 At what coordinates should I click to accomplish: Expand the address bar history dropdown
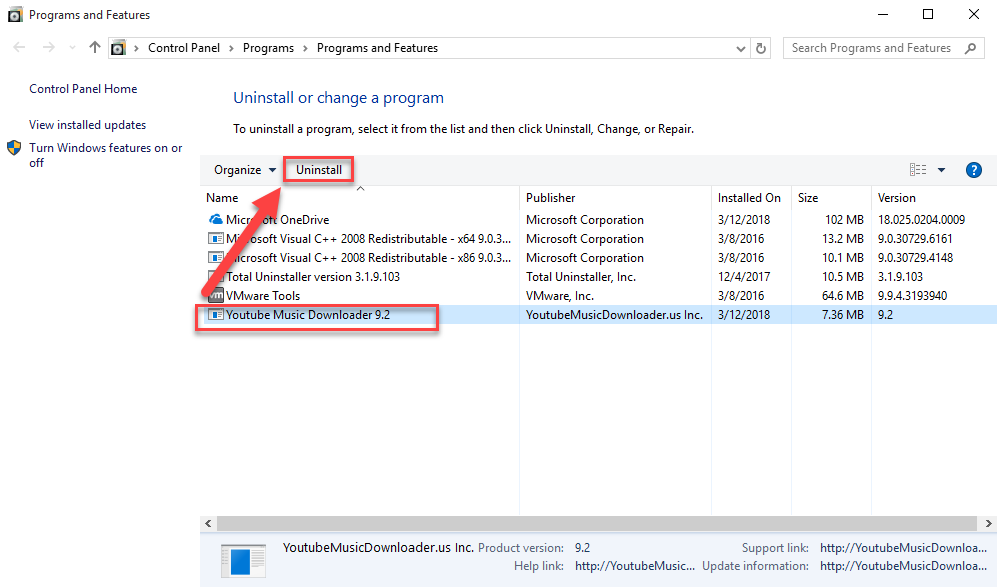tap(740, 48)
